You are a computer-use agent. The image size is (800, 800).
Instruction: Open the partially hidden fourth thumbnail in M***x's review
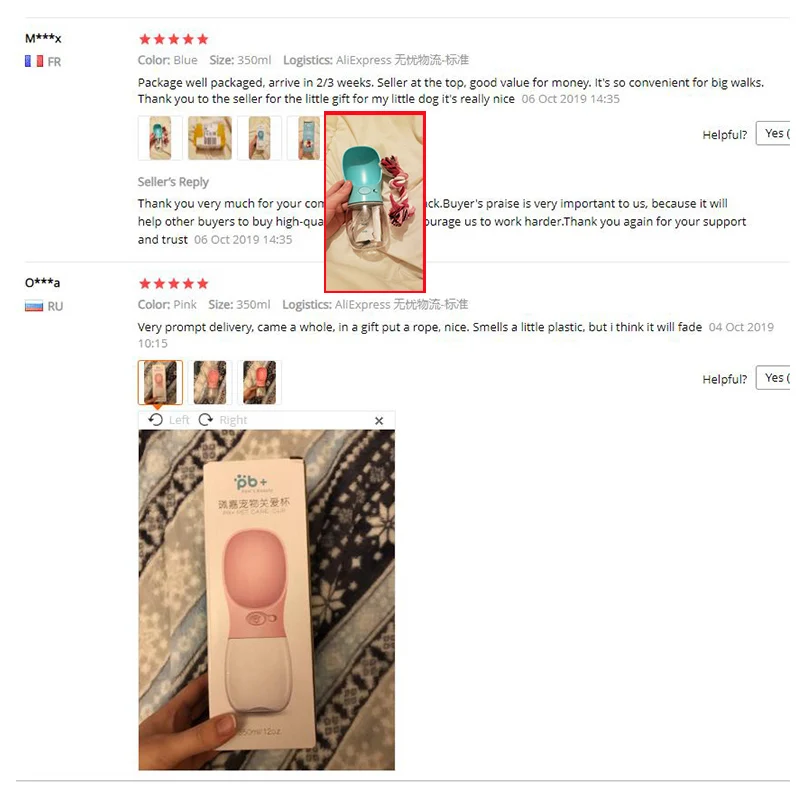pyautogui.click(x=305, y=138)
